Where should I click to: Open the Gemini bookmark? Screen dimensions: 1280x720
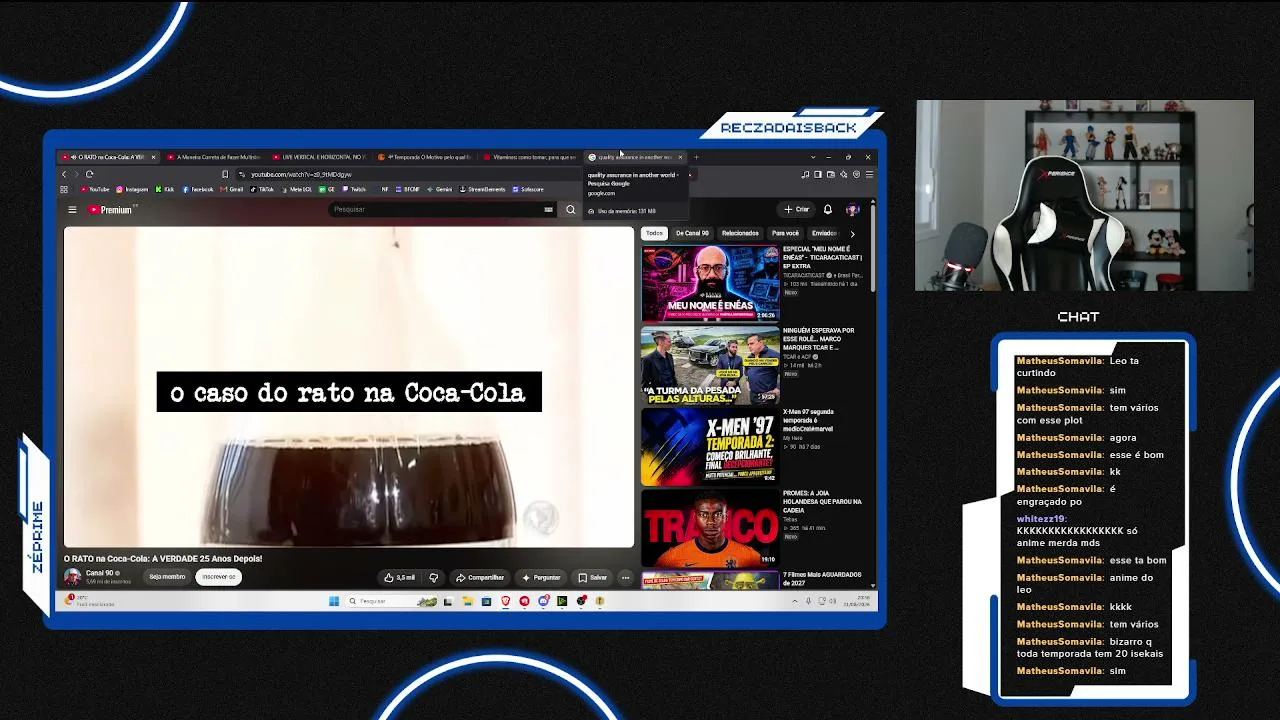pyautogui.click(x=439, y=189)
